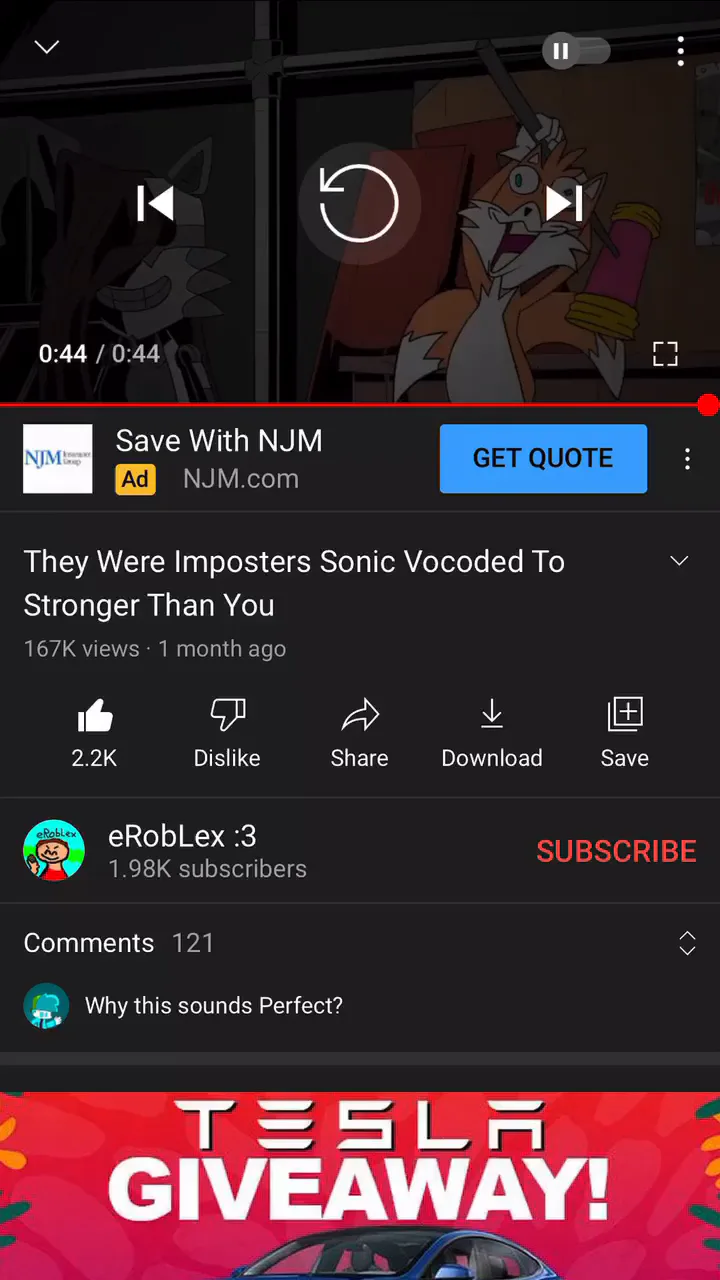The image size is (720, 1280).
Task: Tap the GET QUOTE button
Action: (x=543, y=458)
